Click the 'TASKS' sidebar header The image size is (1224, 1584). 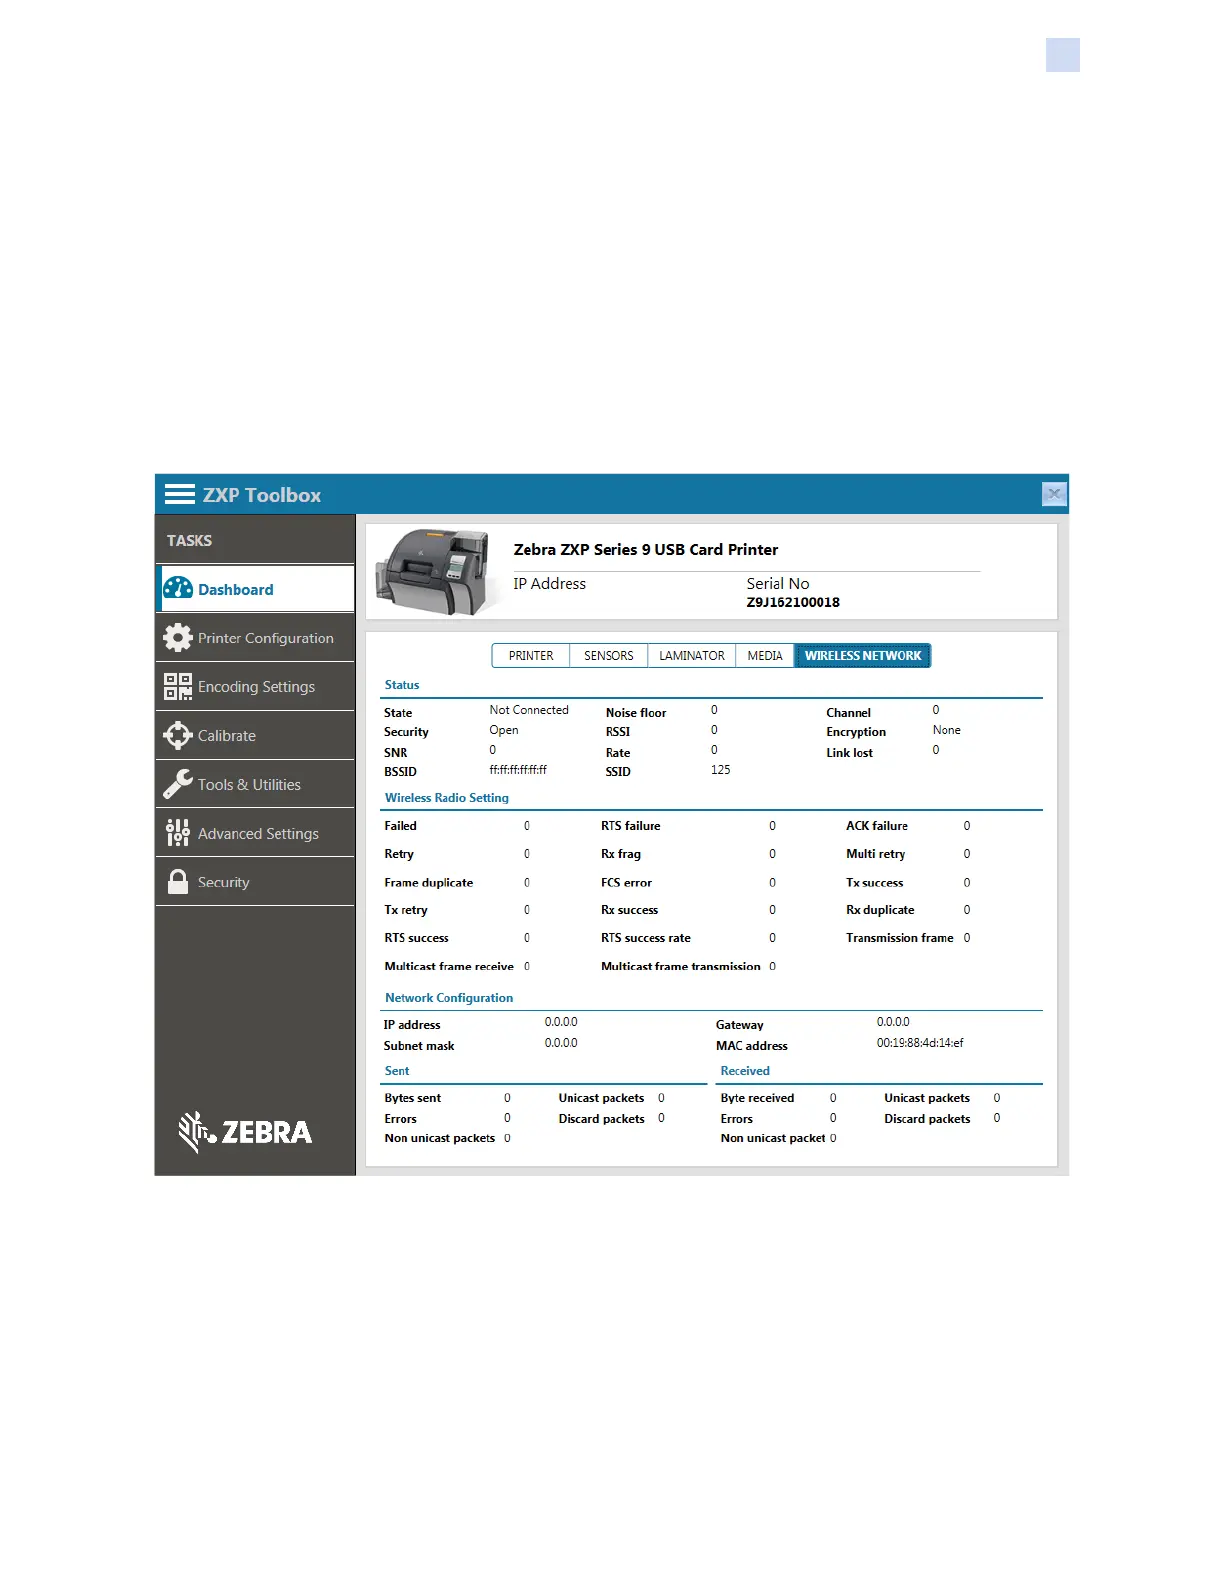point(189,541)
